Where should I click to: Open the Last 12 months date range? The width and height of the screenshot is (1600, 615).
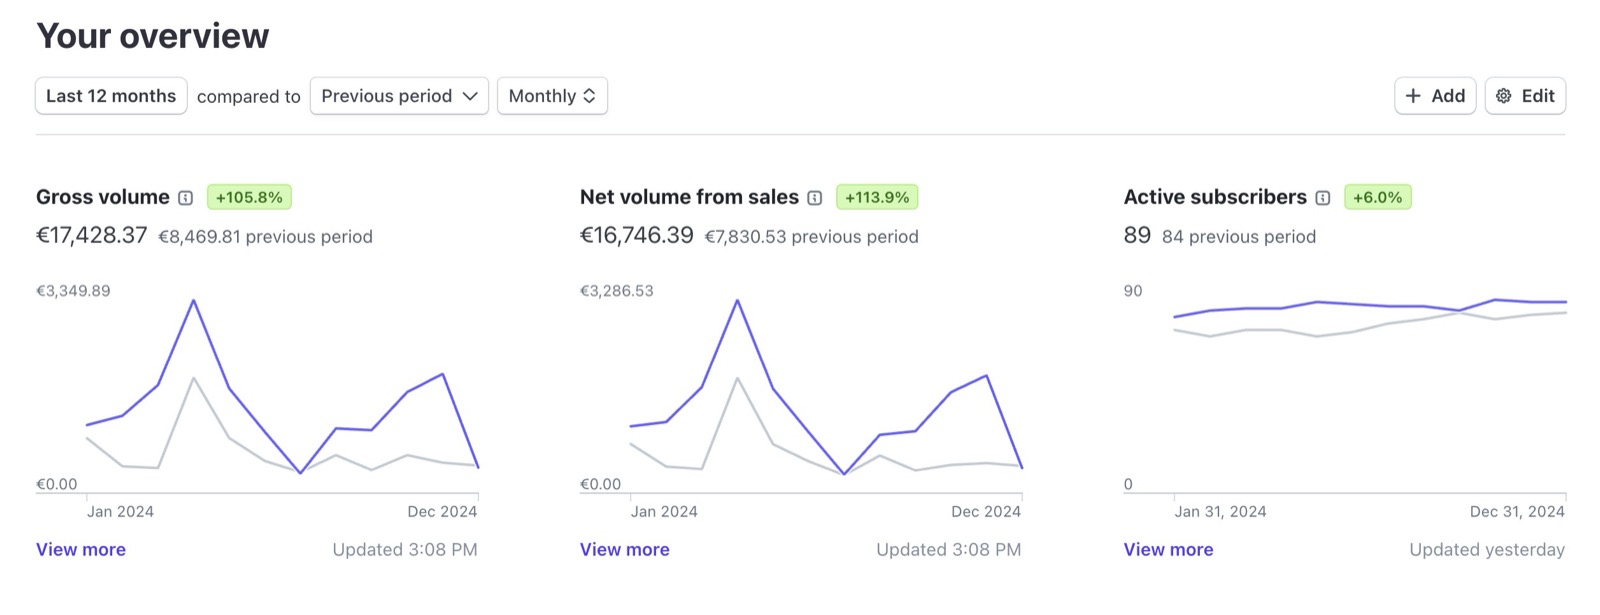click(111, 96)
